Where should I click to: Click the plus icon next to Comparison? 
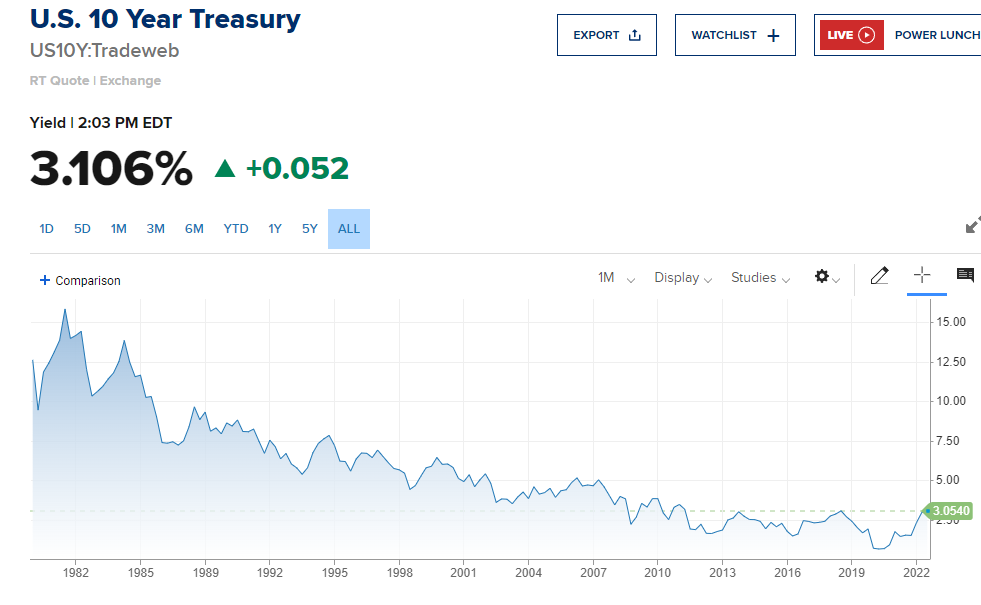[x=44, y=280]
